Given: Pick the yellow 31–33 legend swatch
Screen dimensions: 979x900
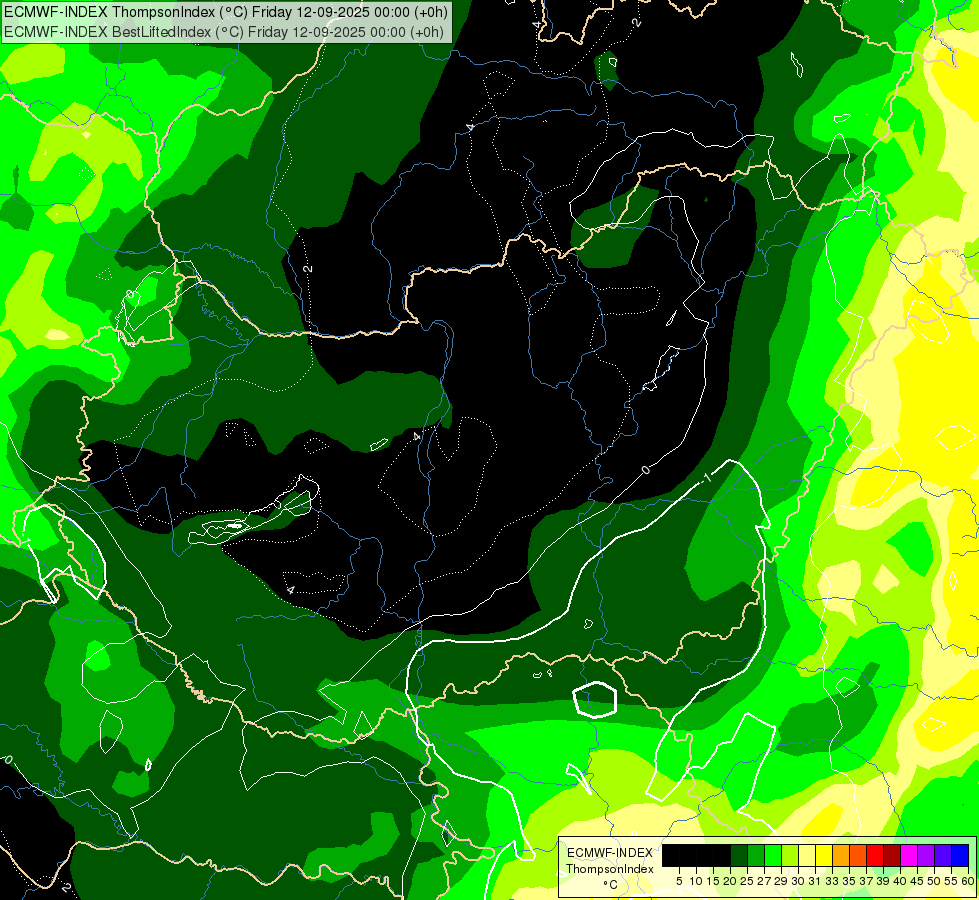Looking at the screenshot, I should [824, 855].
